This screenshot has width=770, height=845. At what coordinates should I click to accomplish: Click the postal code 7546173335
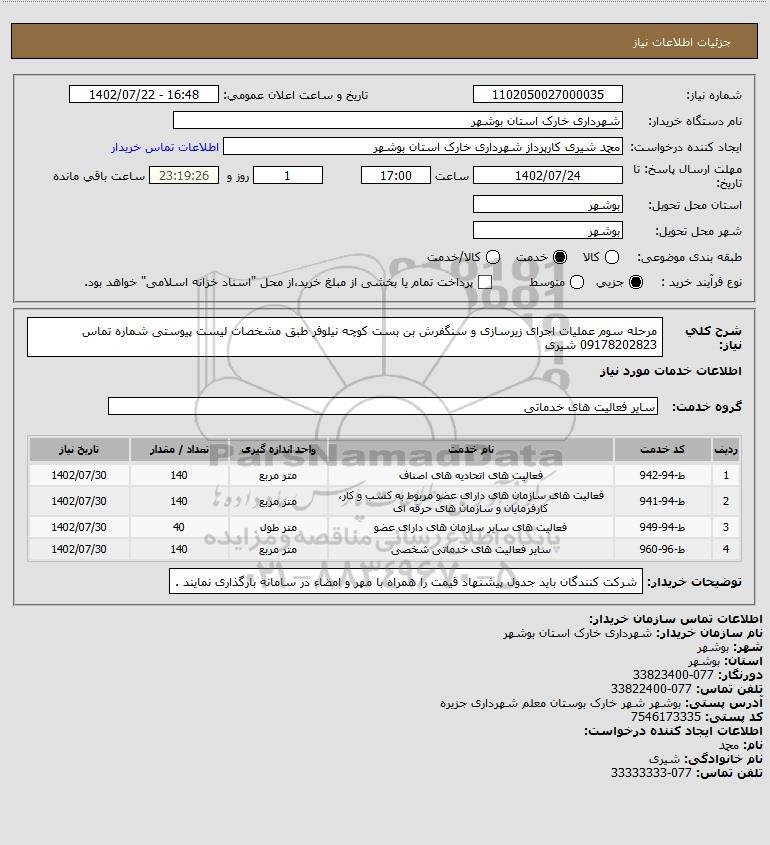[x=666, y=717]
